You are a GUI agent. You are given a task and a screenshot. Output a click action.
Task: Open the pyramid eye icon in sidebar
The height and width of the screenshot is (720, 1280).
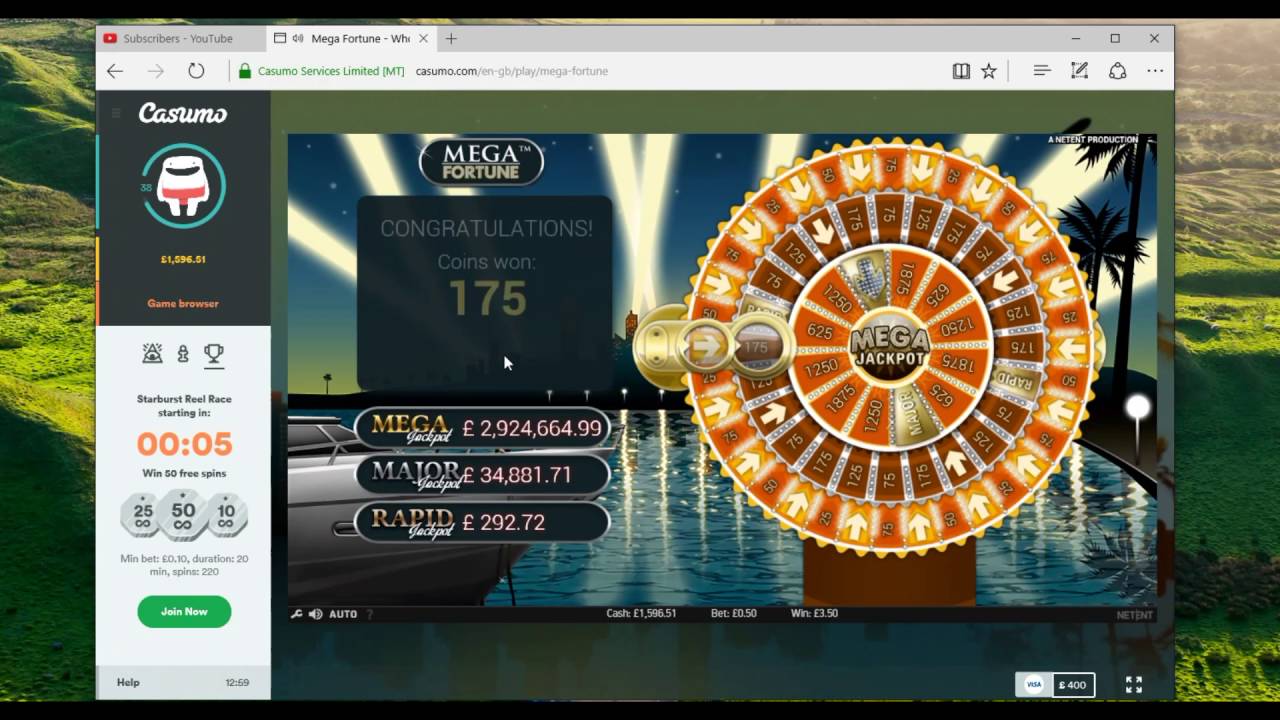click(x=152, y=353)
